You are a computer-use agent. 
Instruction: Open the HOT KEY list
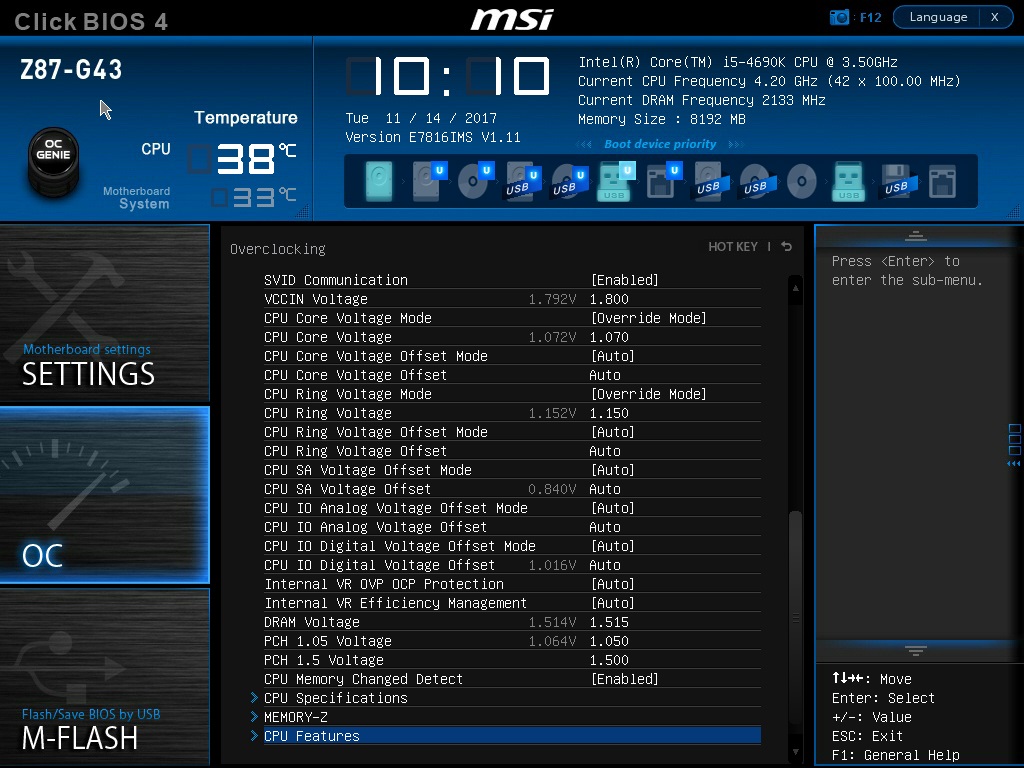click(733, 246)
